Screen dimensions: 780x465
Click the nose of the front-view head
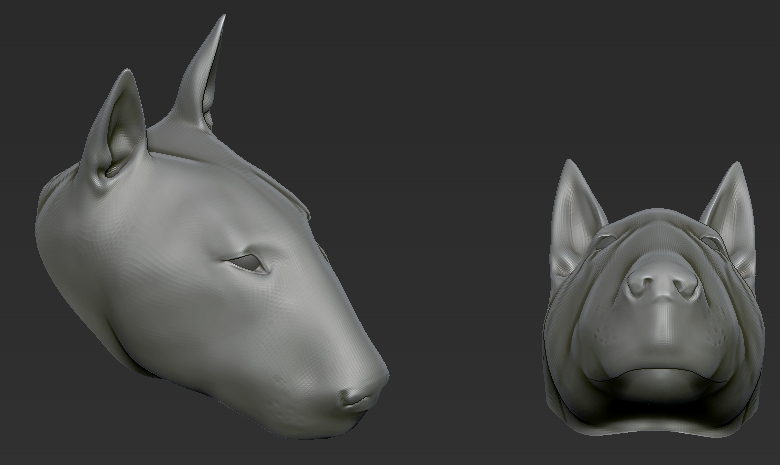pos(662,282)
